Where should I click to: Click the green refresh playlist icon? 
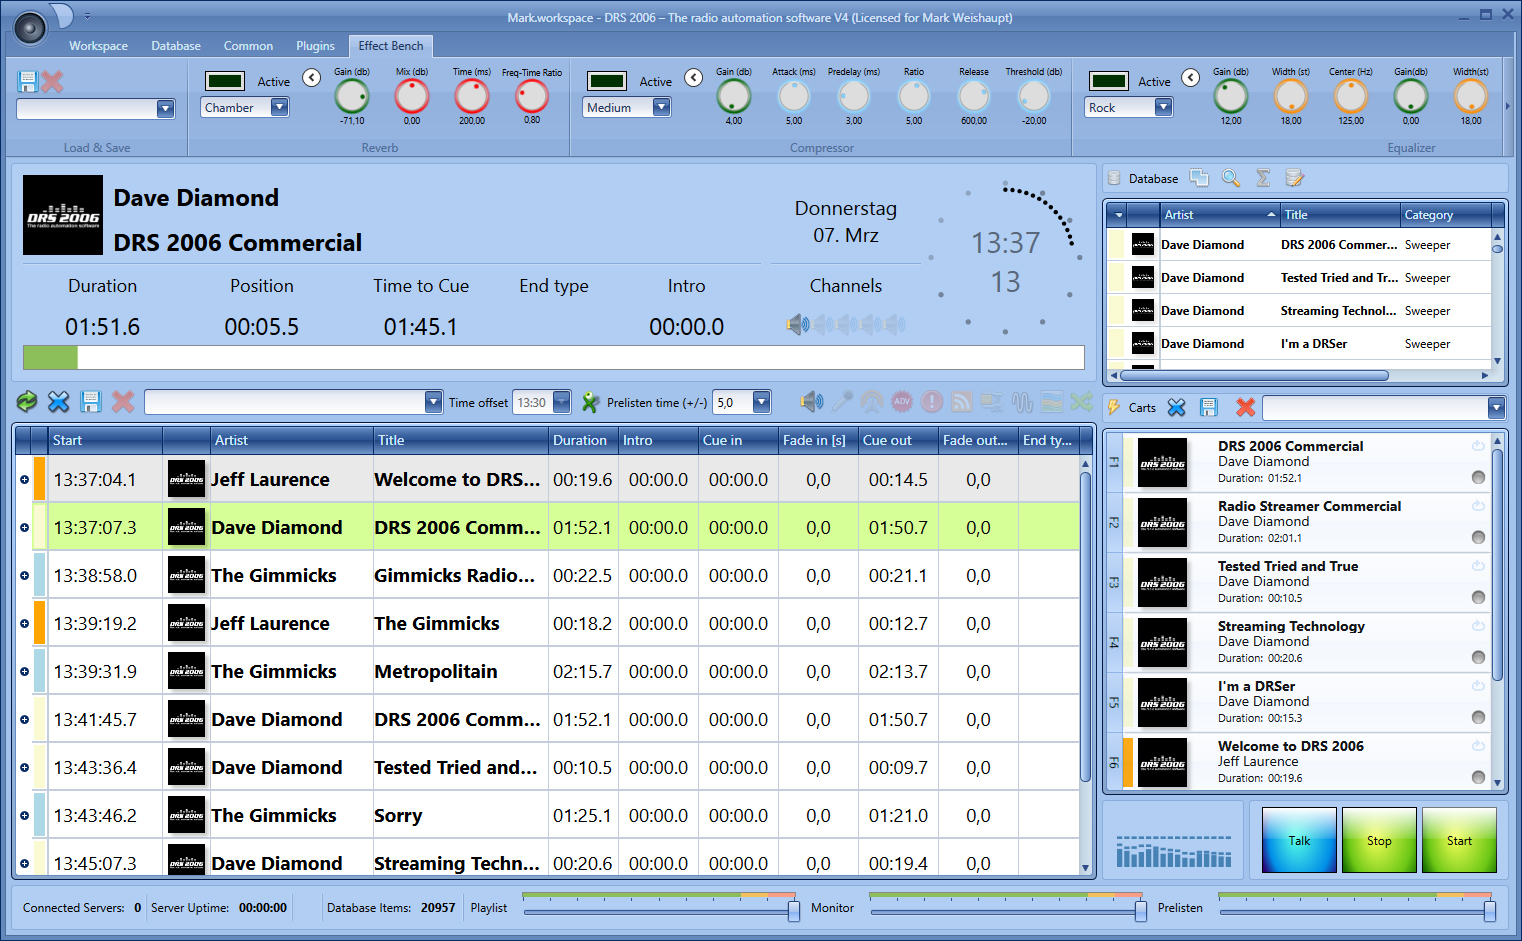pyautogui.click(x=27, y=402)
